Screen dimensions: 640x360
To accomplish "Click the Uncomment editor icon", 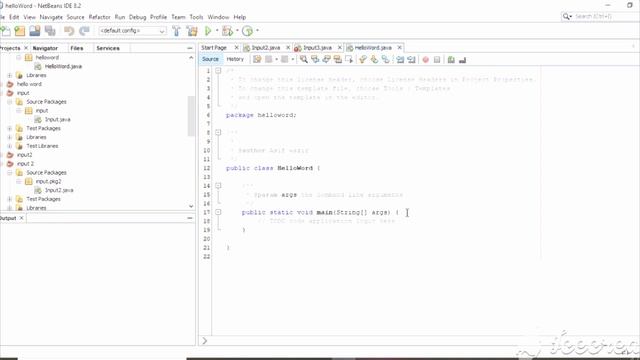I will 462,60.
